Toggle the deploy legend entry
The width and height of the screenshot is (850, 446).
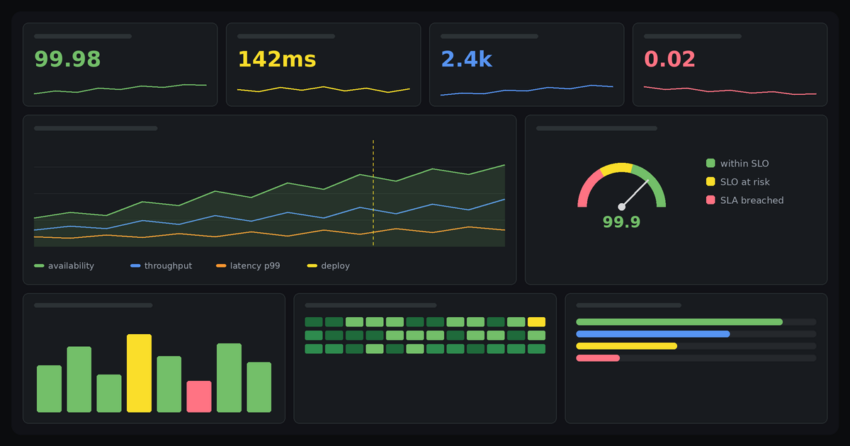(x=329, y=266)
